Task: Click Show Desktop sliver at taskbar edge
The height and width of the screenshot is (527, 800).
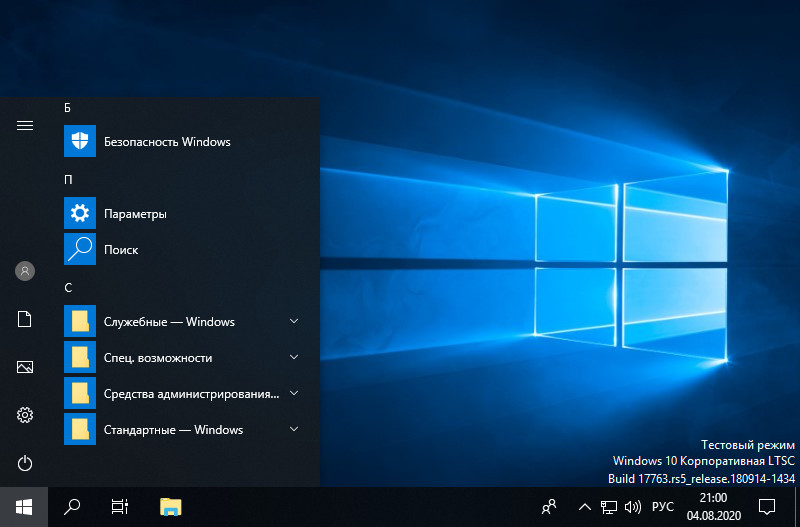Action: [797, 507]
